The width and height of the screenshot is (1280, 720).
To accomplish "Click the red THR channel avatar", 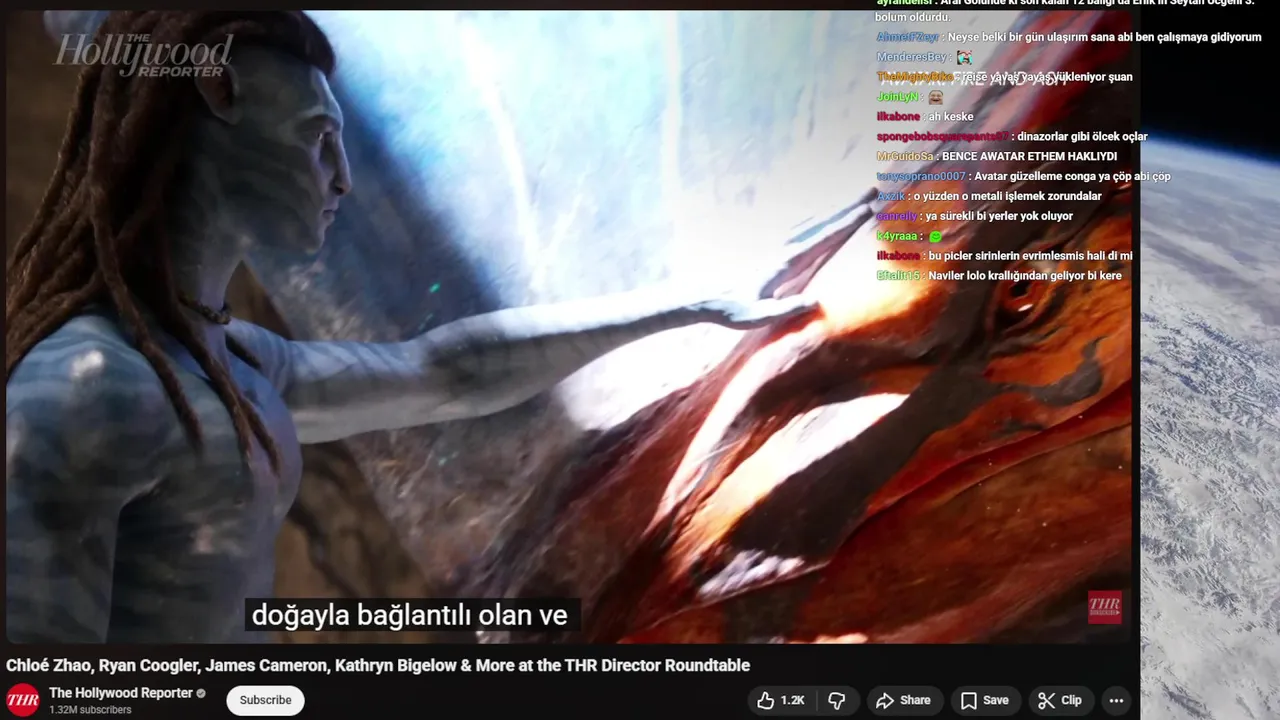I will tap(23, 700).
